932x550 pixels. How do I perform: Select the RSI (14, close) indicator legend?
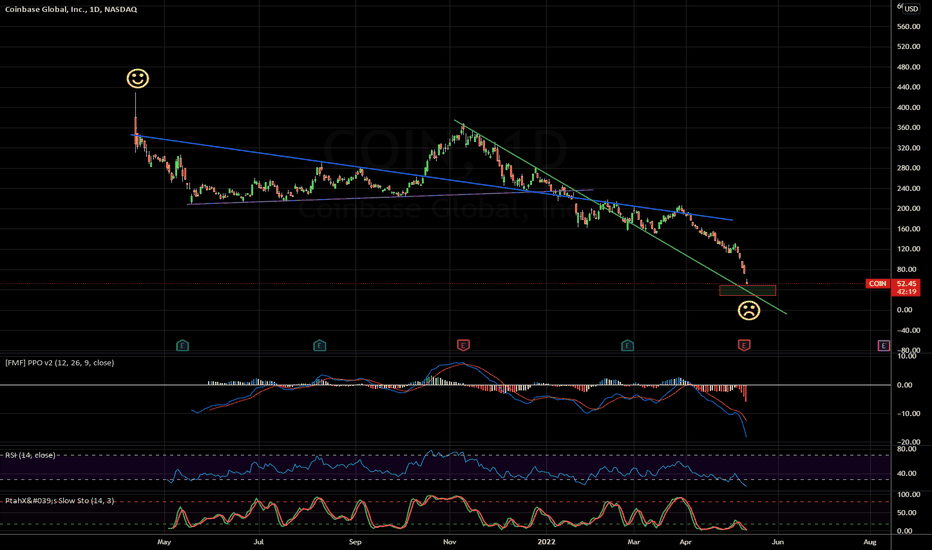[30, 455]
